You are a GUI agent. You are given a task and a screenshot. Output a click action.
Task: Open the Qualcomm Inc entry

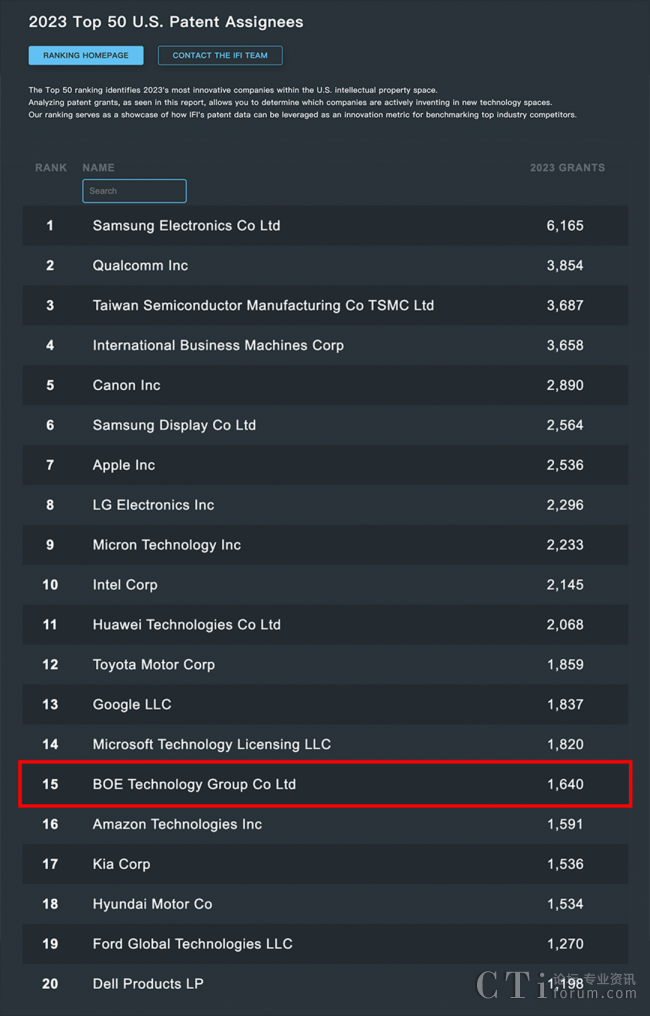[x=140, y=266]
